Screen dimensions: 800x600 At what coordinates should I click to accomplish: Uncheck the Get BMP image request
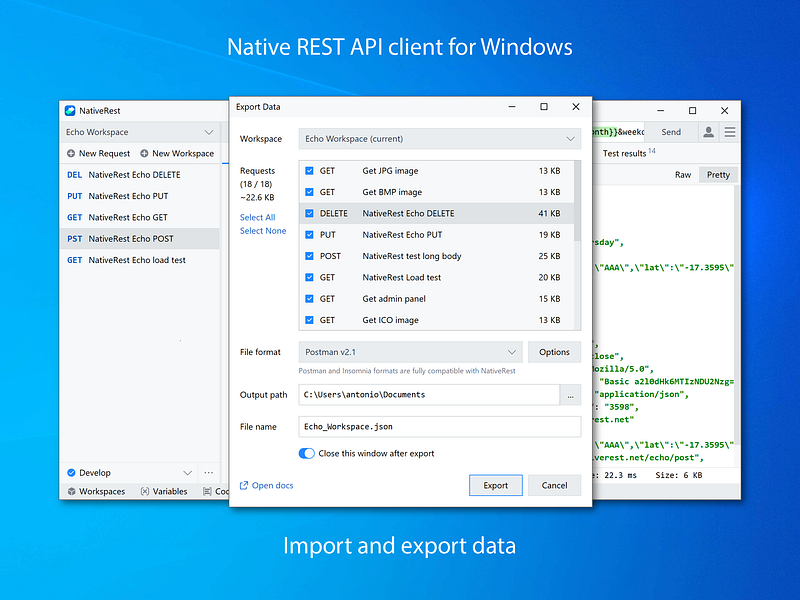click(x=309, y=192)
